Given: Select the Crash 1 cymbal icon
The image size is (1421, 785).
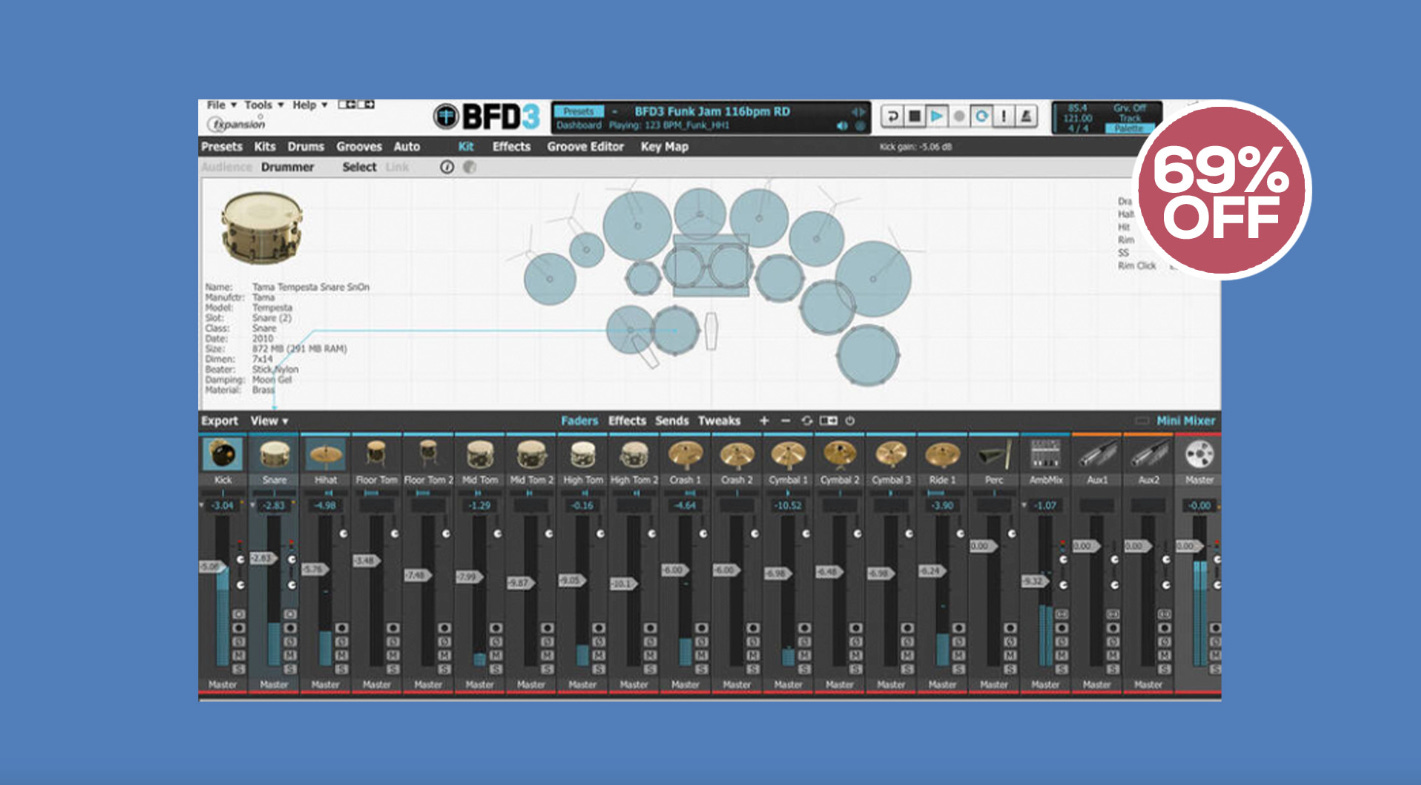Looking at the screenshot, I should point(685,455).
